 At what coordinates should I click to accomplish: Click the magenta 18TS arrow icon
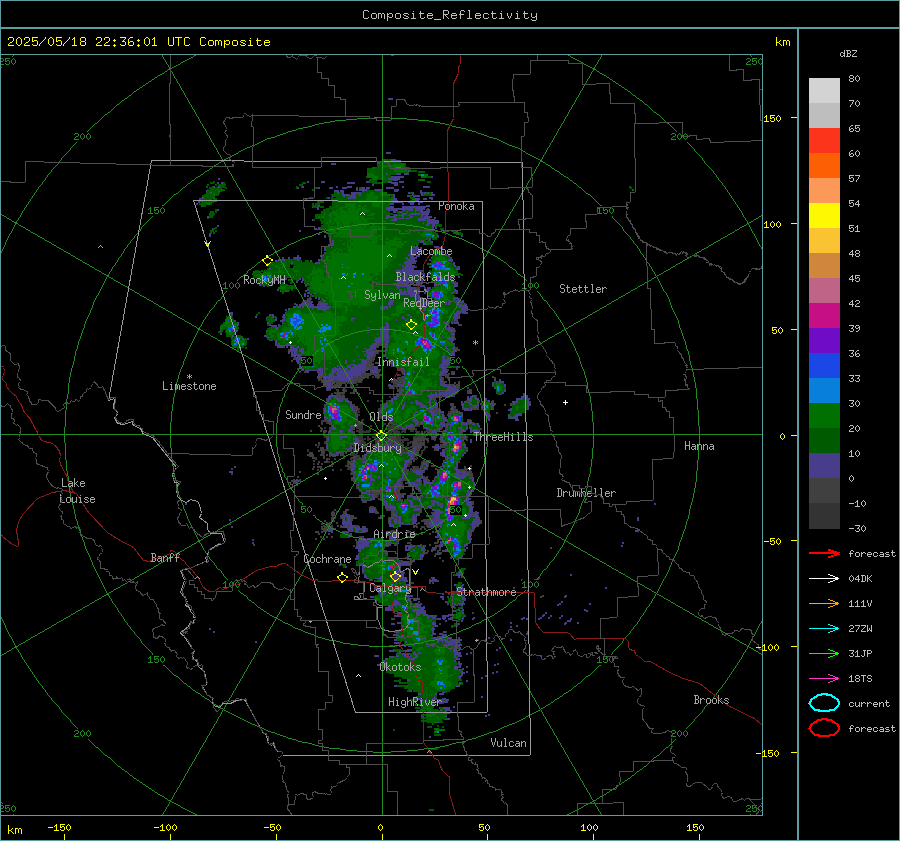[x=824, y=679]
